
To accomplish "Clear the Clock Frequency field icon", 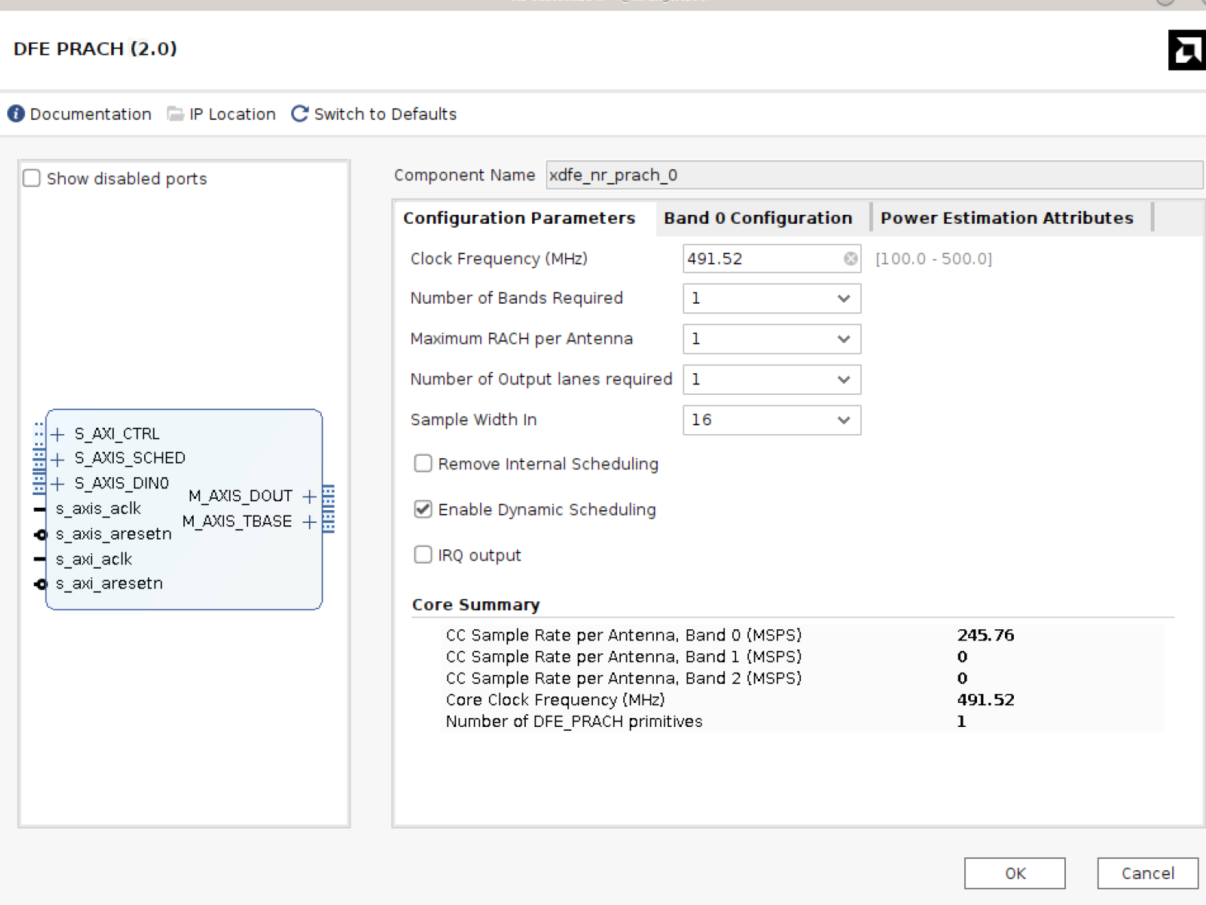I will point(850,259).
